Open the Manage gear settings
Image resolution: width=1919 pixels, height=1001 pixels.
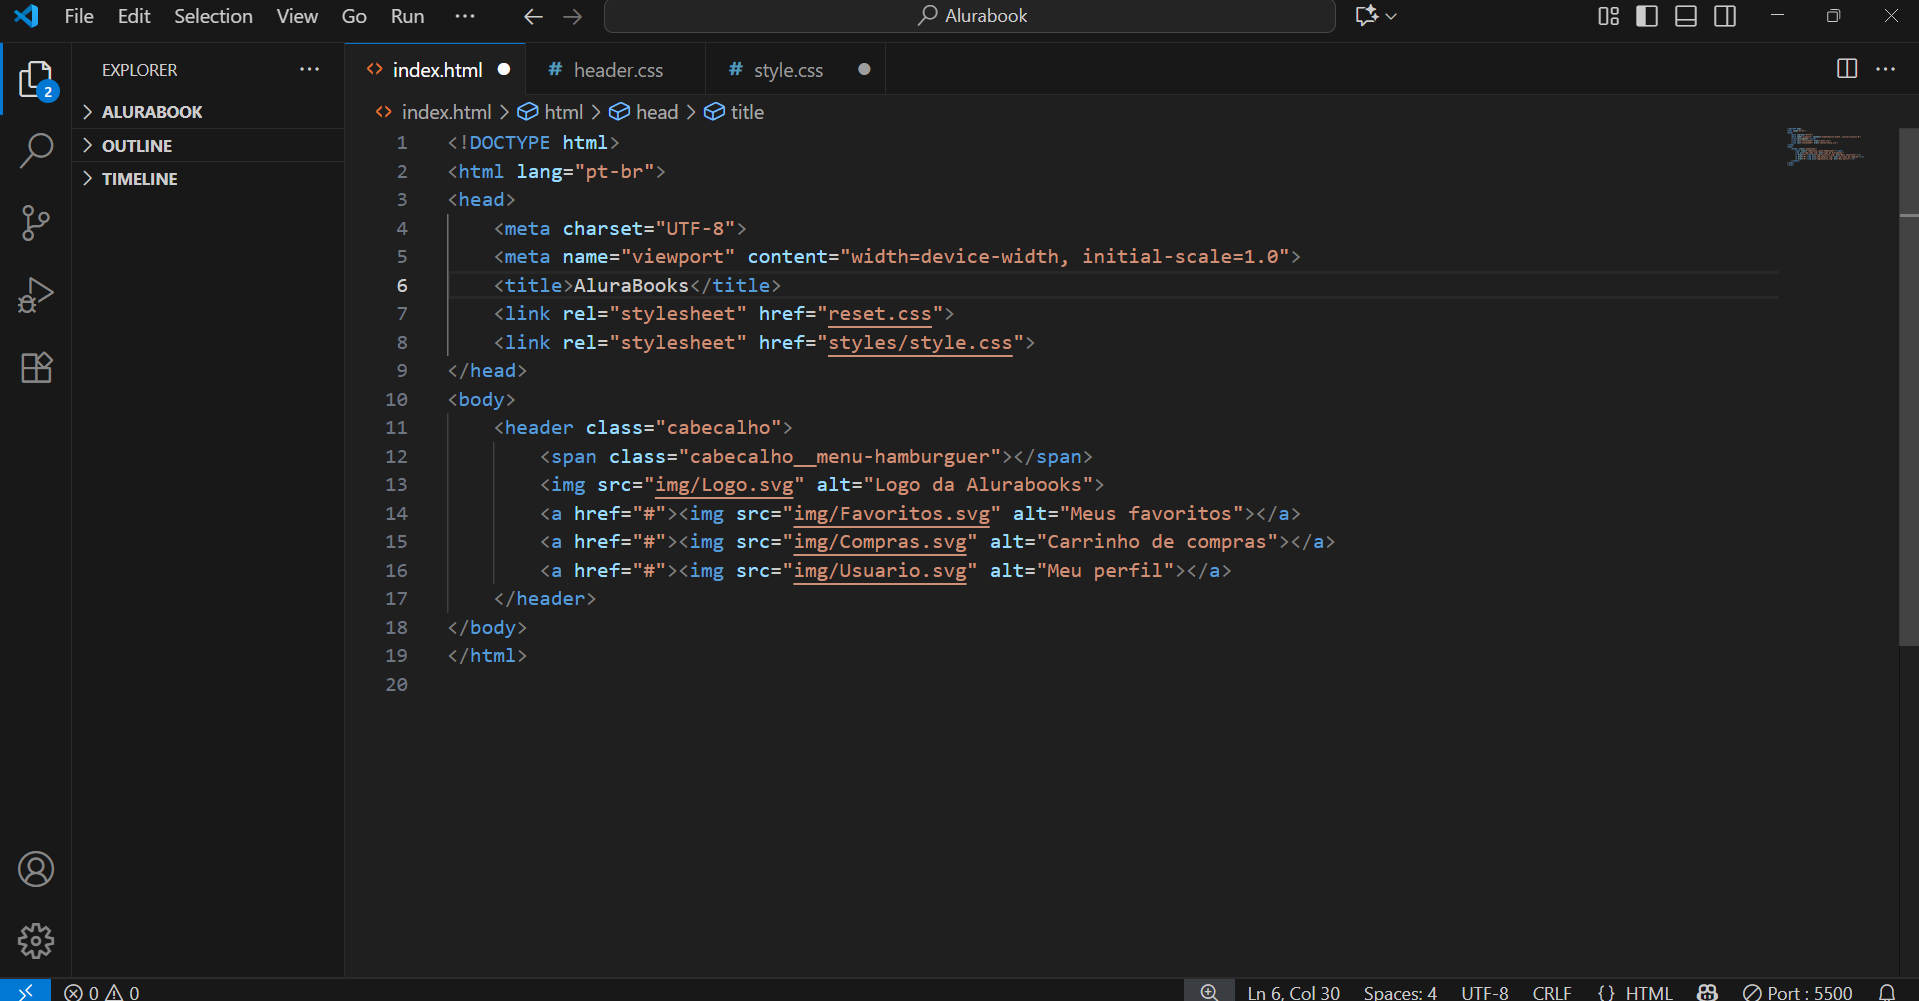pos(36,941)
